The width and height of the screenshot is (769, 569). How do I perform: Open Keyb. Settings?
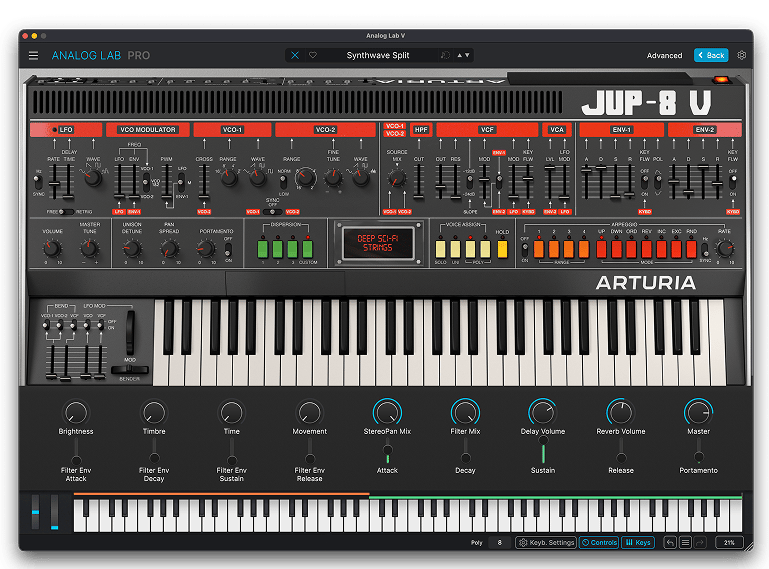546,543
